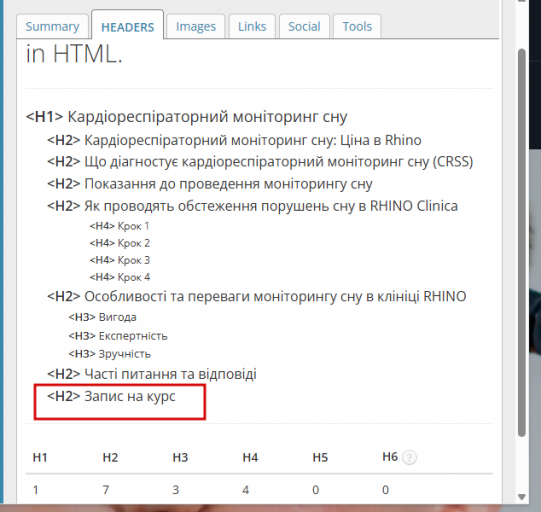Image resolution: width=541 pixels, height=512 pixels.
Task: Click the scrollbar down arrow
Action: click(522, 497)
